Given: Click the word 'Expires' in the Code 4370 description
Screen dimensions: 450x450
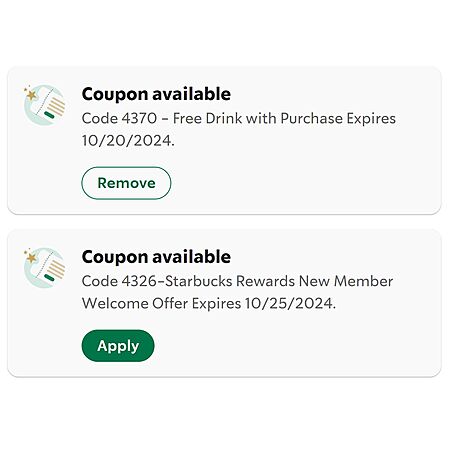Looking at the screenshot, I should click(x=371, y=119).
